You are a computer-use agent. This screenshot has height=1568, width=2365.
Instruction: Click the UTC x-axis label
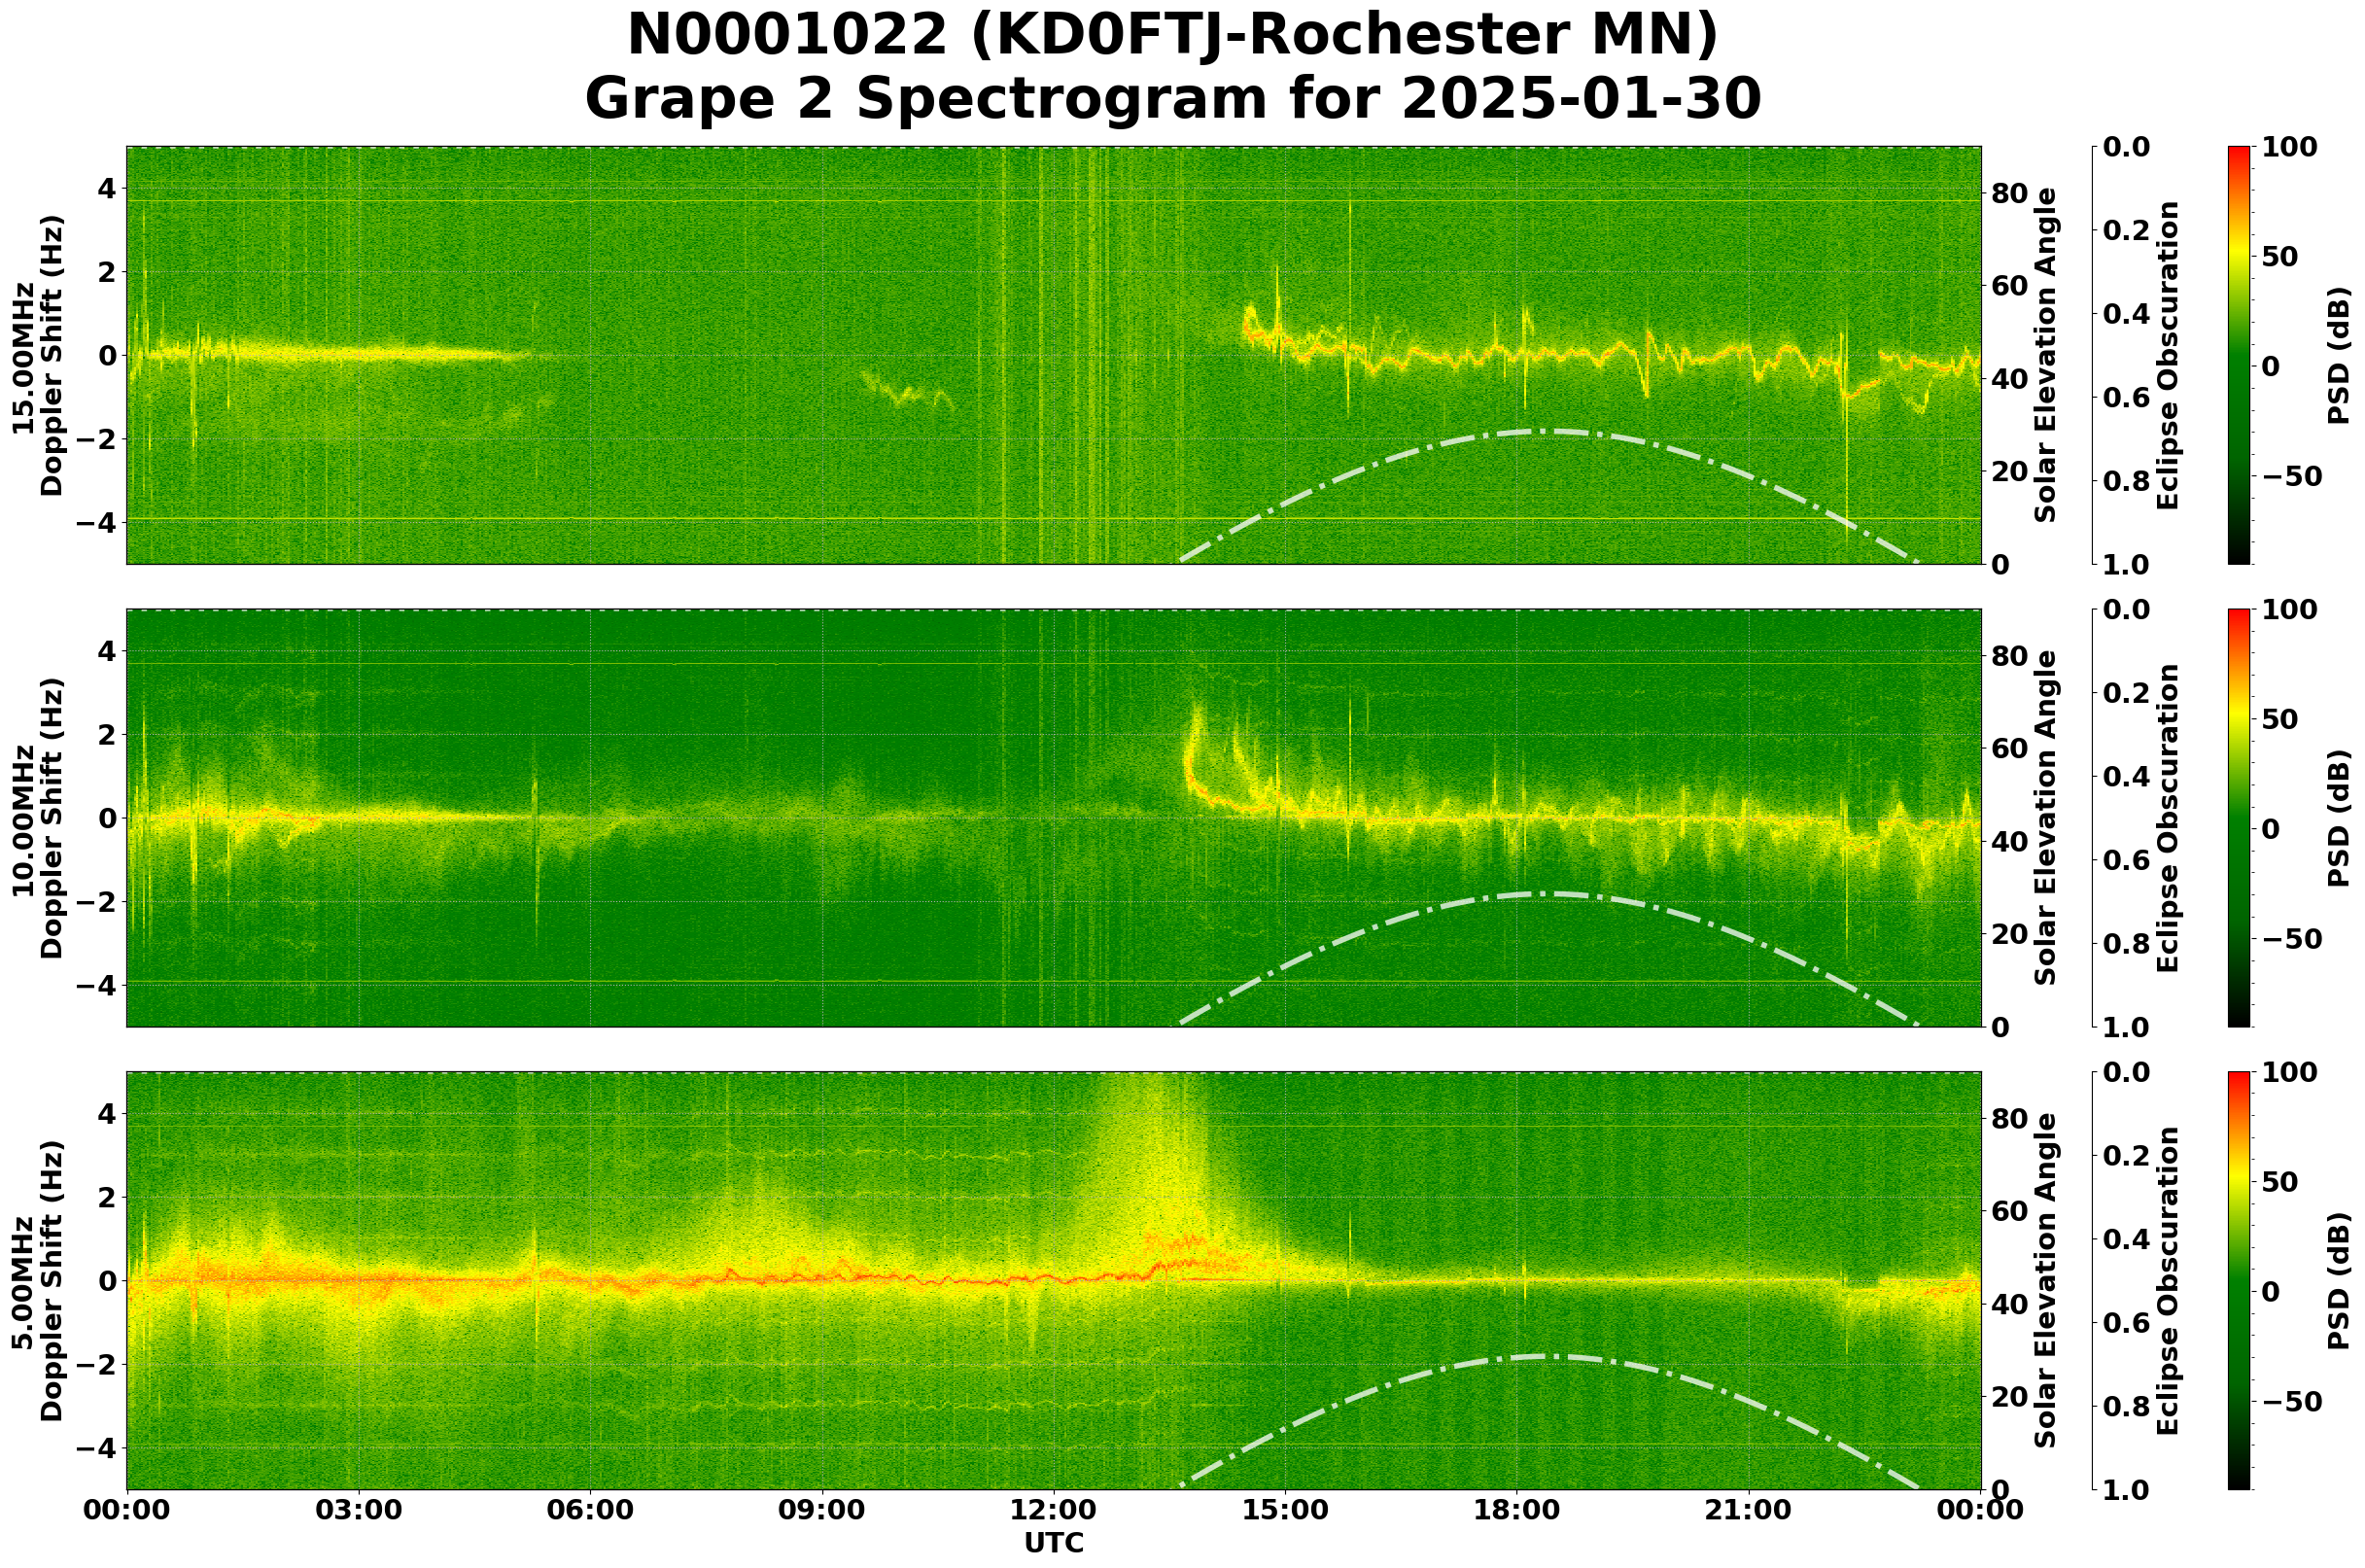1053,1543
